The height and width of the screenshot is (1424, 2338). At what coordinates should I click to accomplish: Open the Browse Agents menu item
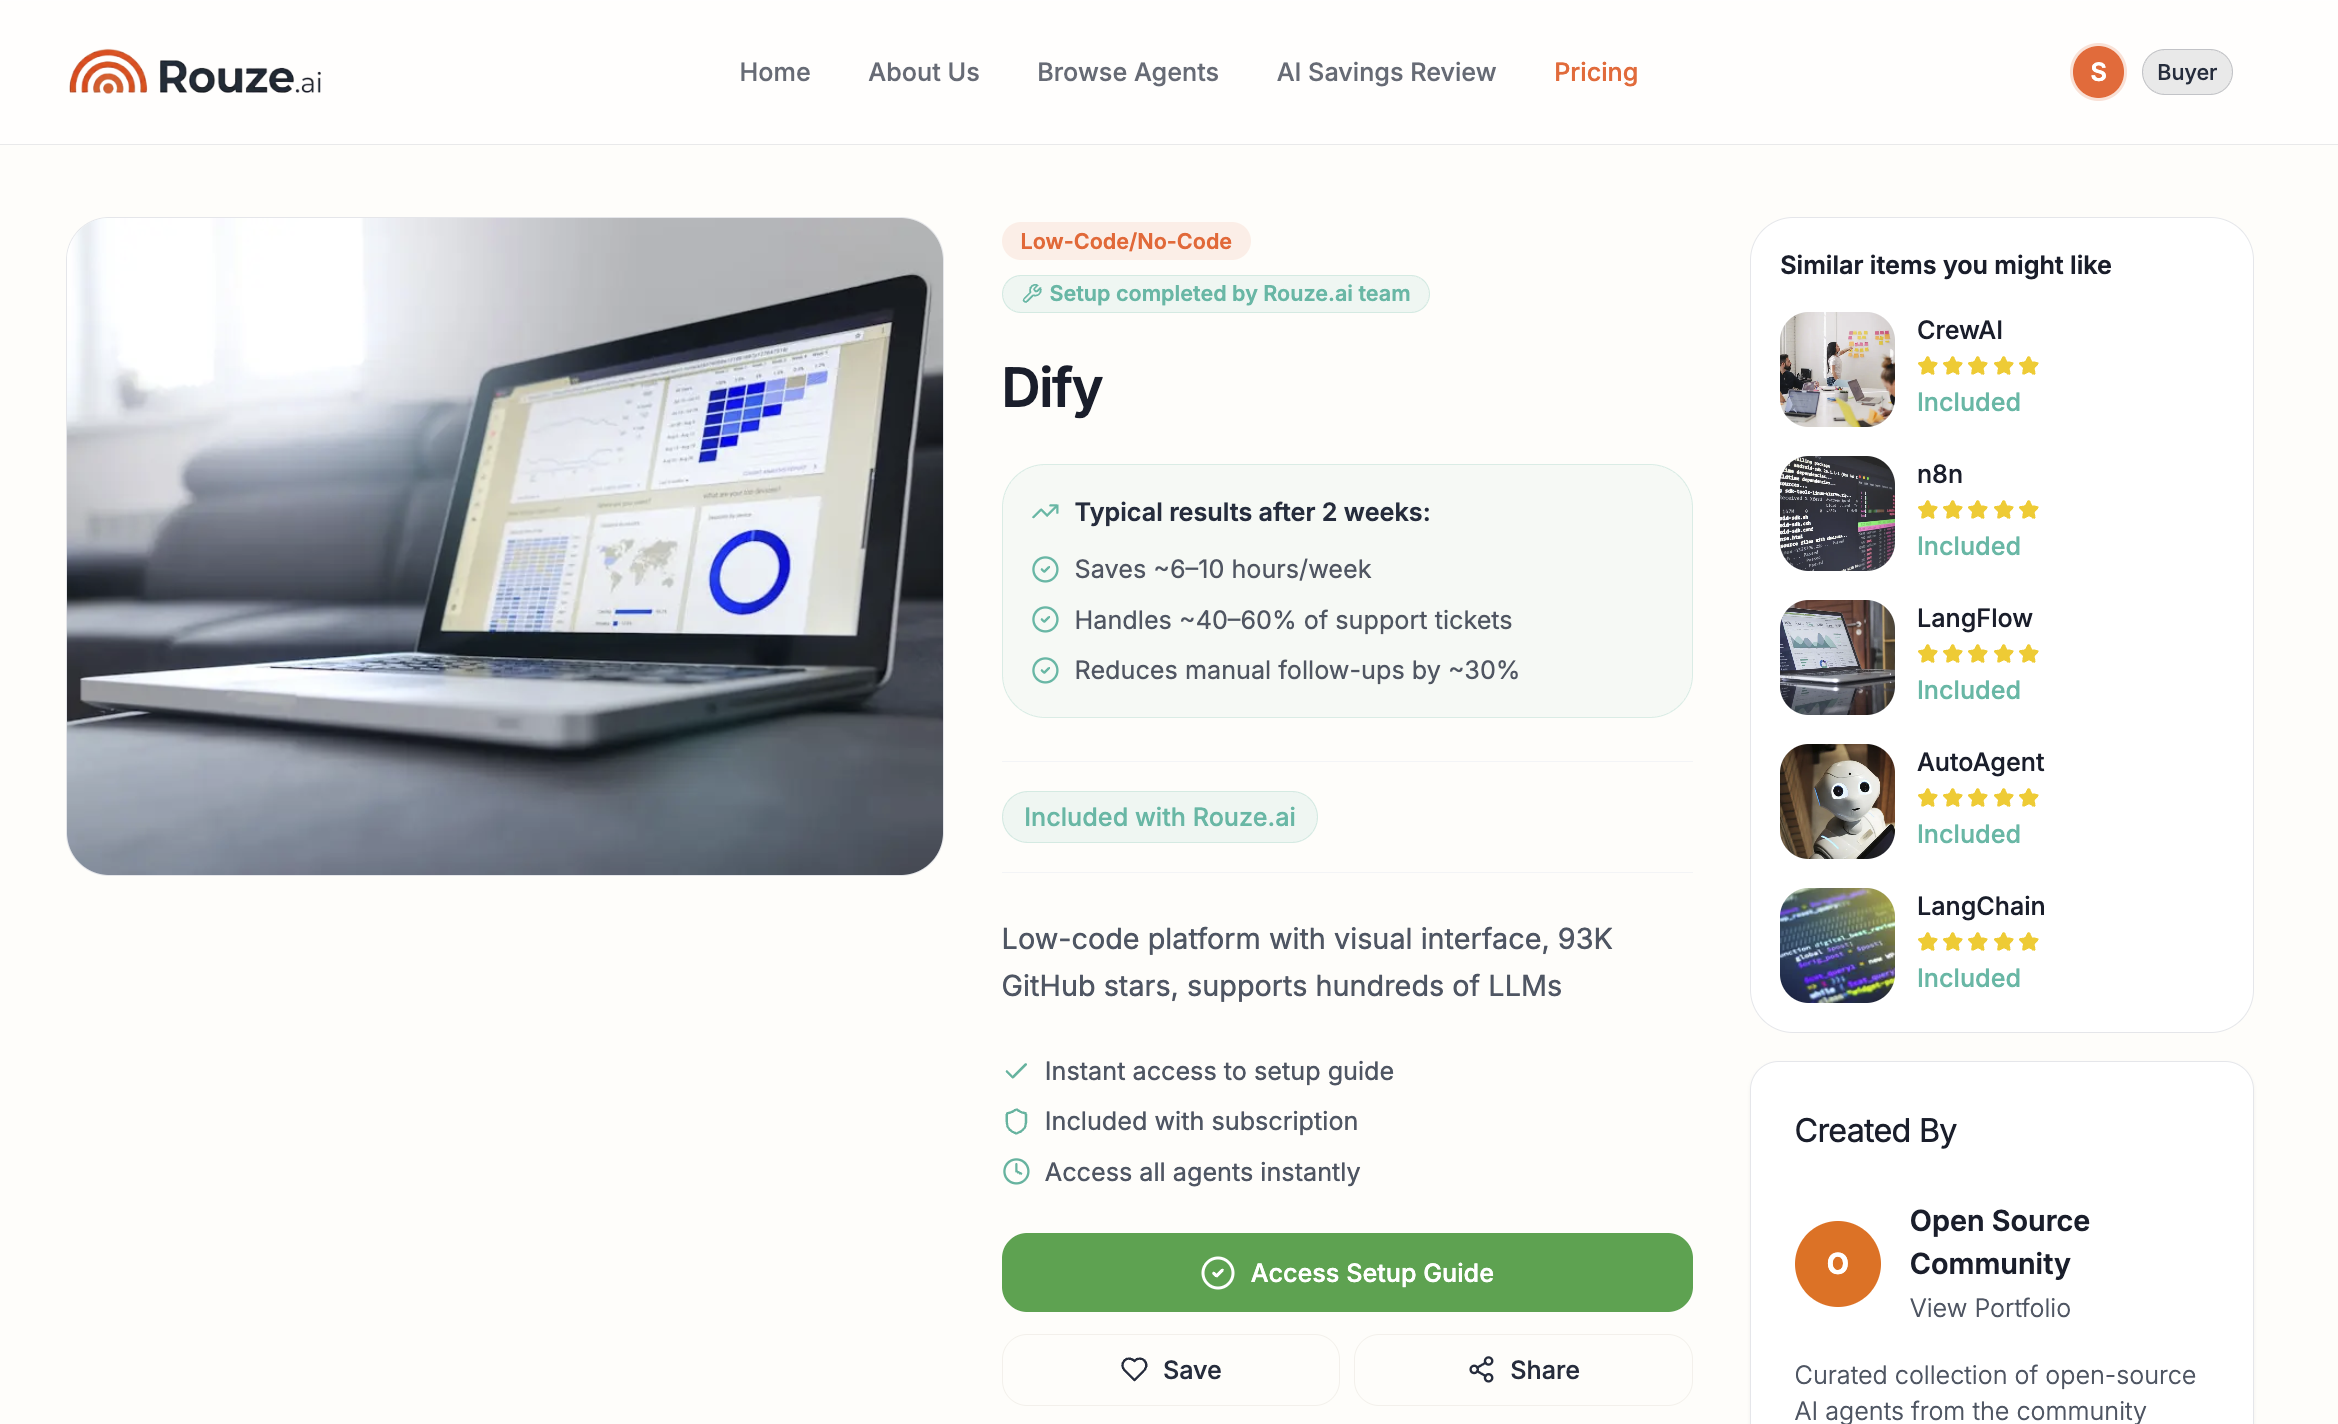(x=1127, y=72)
